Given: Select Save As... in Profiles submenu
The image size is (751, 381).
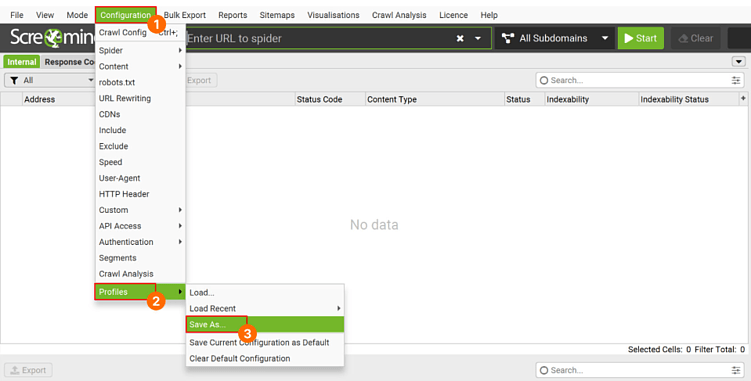Looking at the screenshot, I should click(265, 324).
